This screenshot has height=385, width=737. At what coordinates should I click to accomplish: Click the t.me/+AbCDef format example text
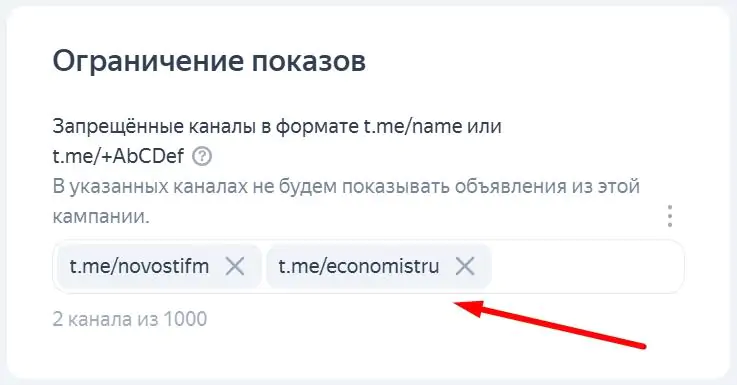(118, 156)
